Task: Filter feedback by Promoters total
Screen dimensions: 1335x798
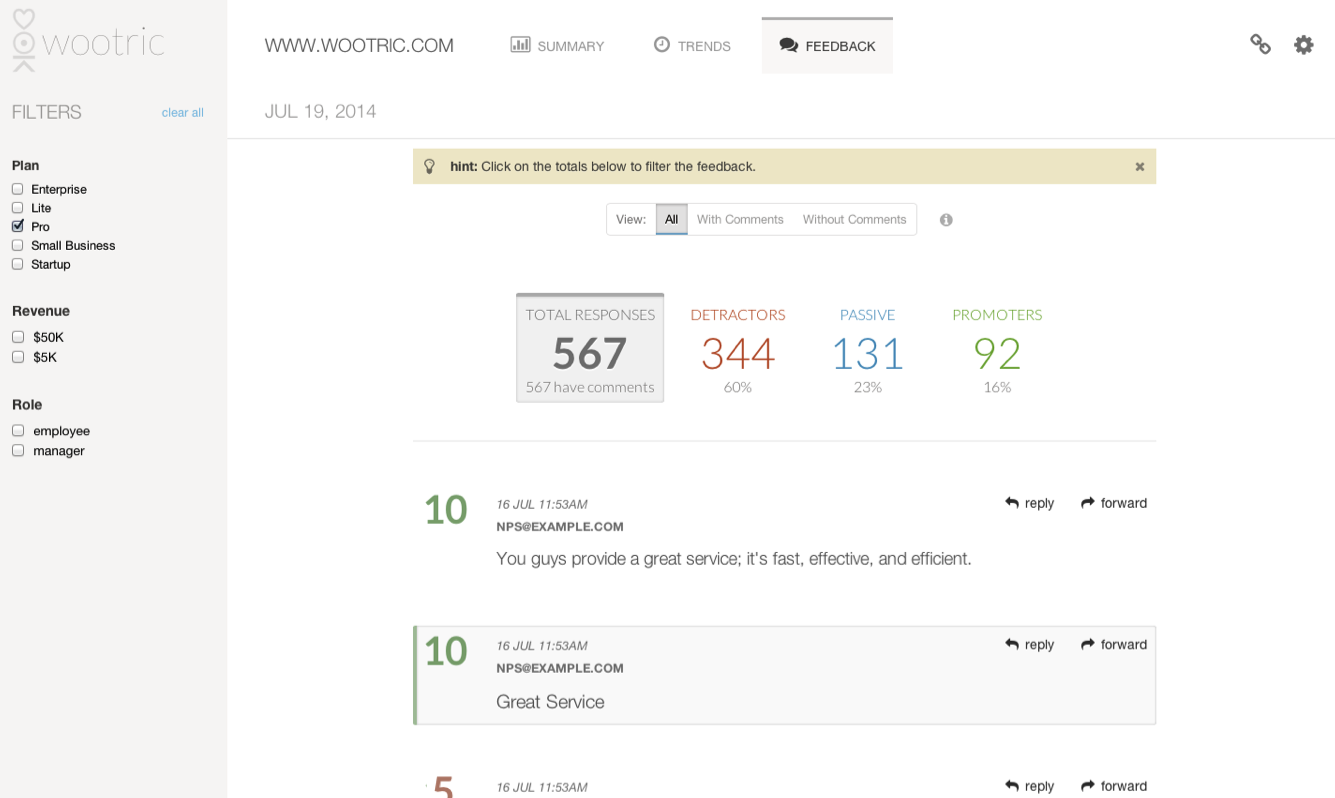Action: [997, 350]
